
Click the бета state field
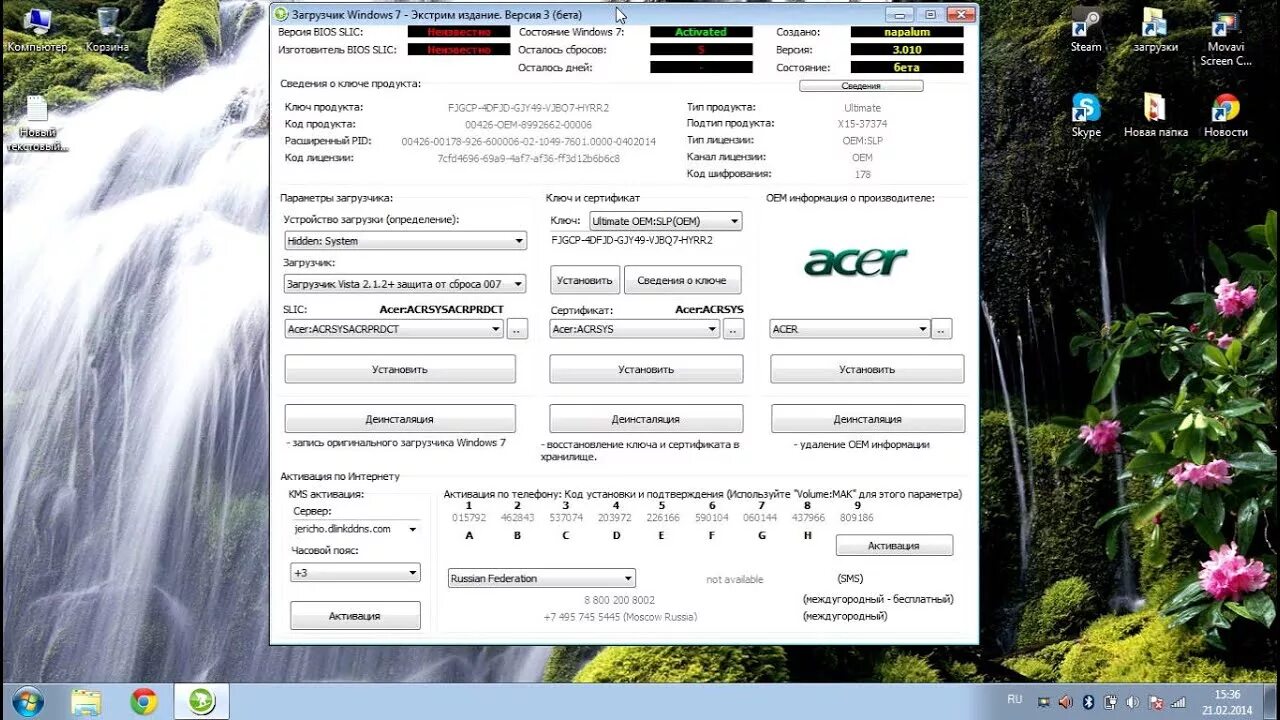click(x=907, y=68)
